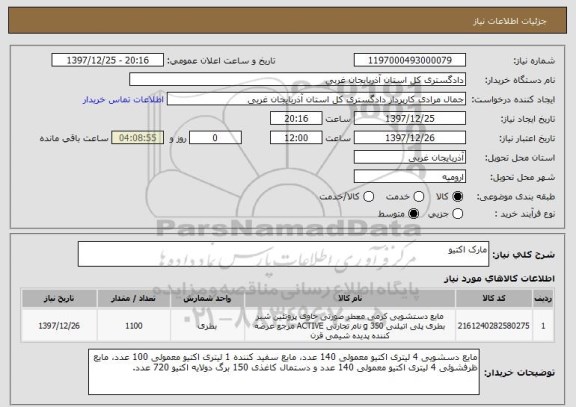
Task: Click the مارک اکتیو description text box
Action: [x=283, y=254]
